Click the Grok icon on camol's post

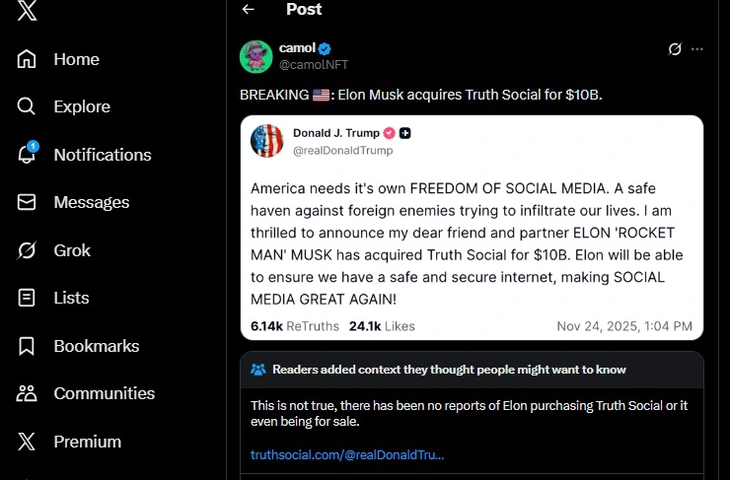tap(675, 49)
